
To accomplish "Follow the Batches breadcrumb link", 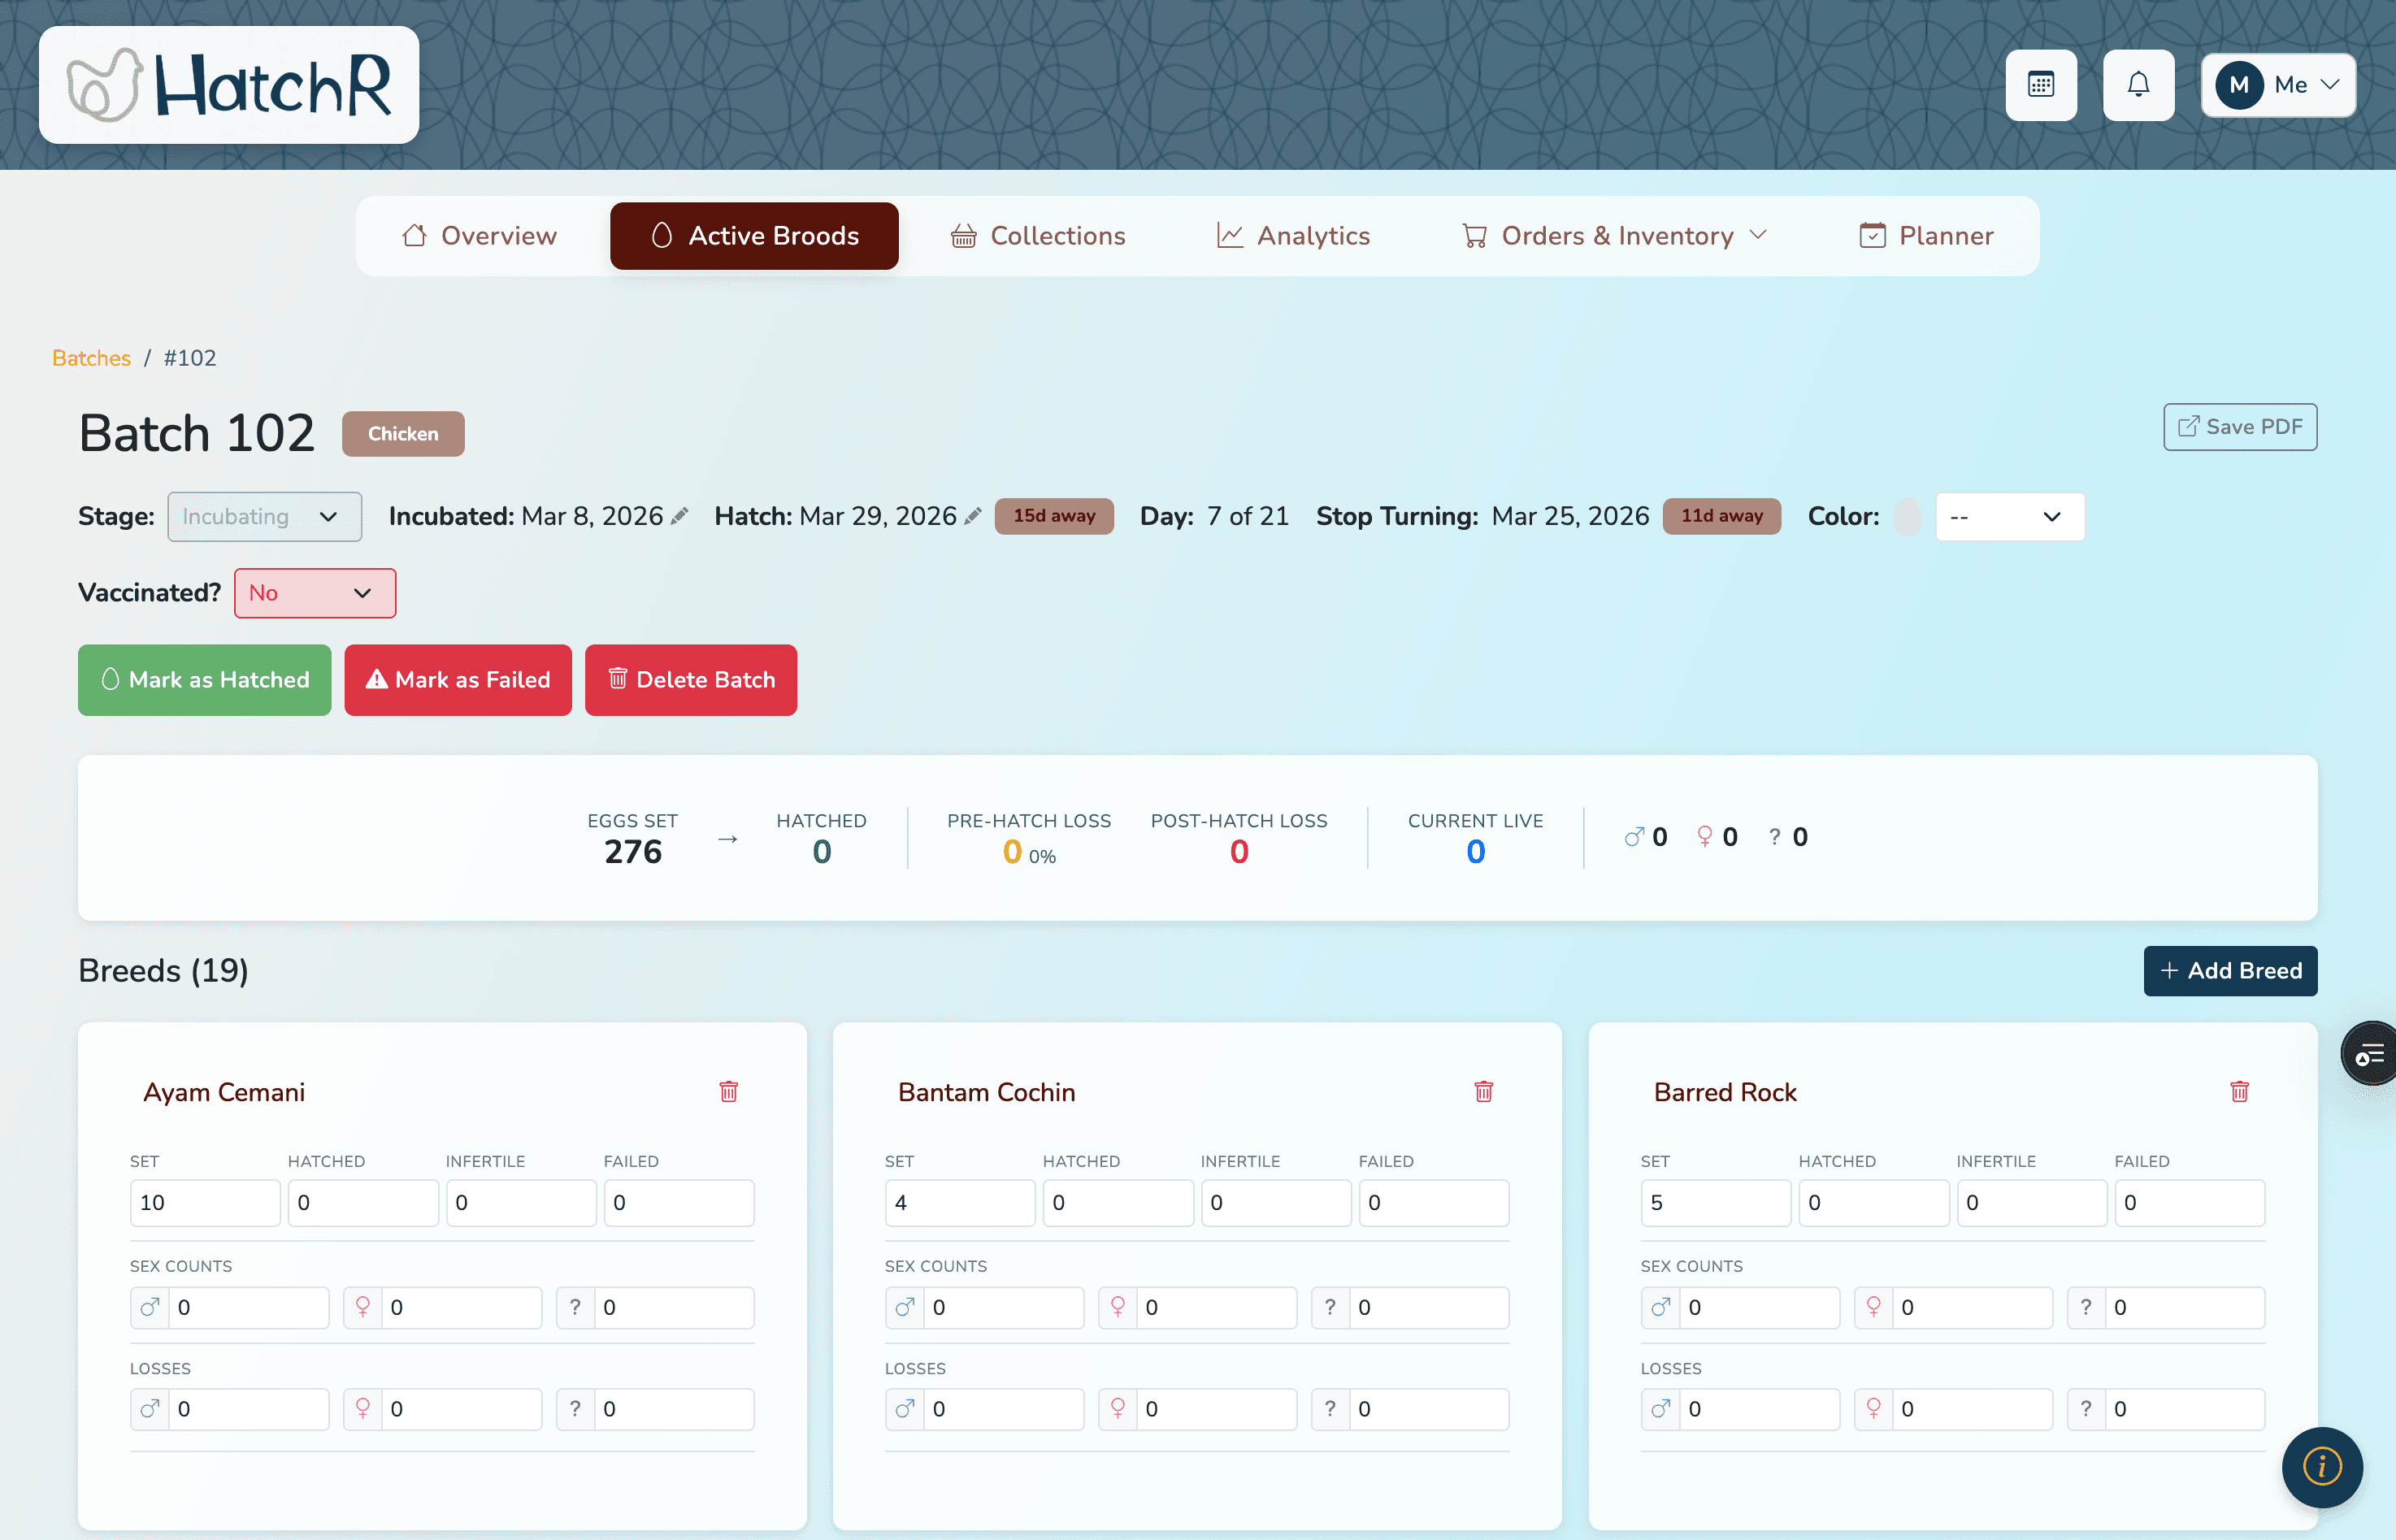I will click(x=91, y=357).
